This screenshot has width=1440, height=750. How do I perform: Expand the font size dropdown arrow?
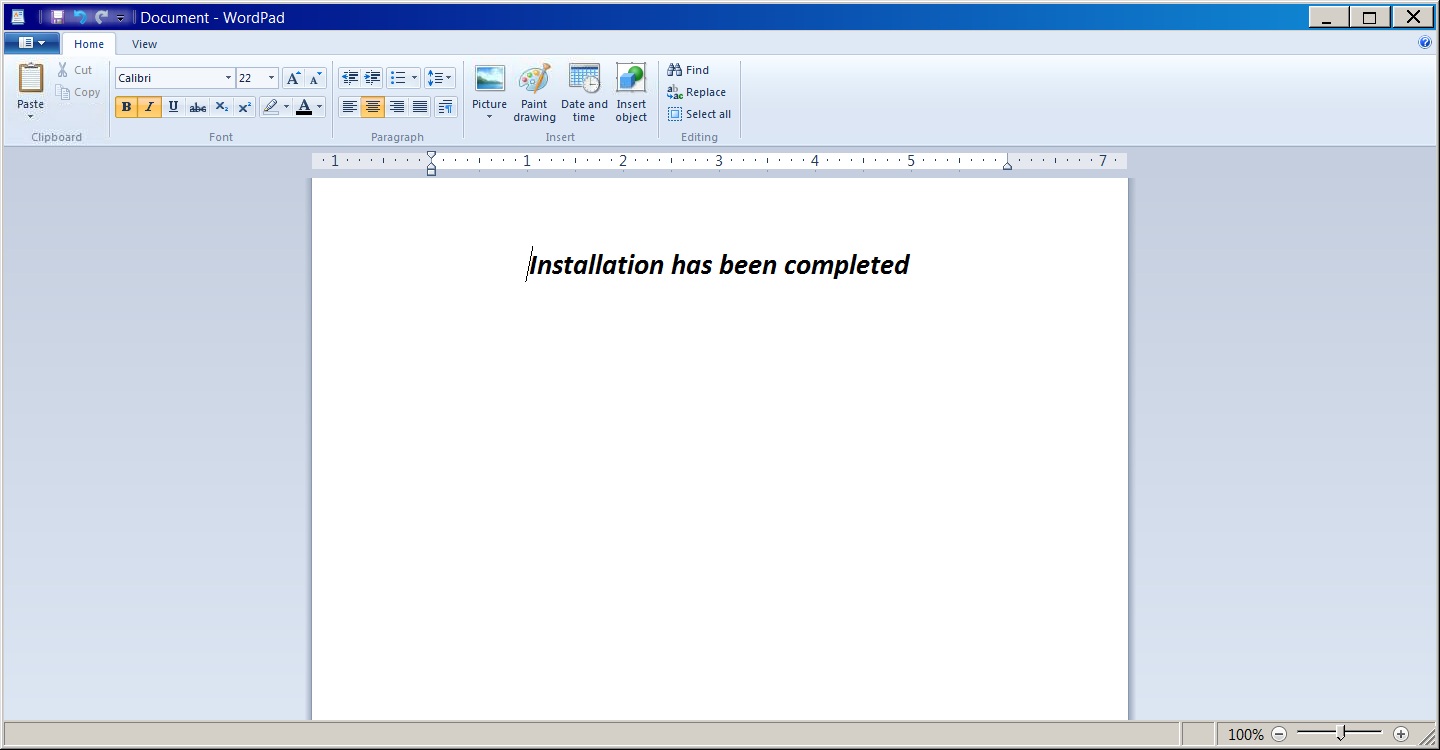(x=272, y=78)
